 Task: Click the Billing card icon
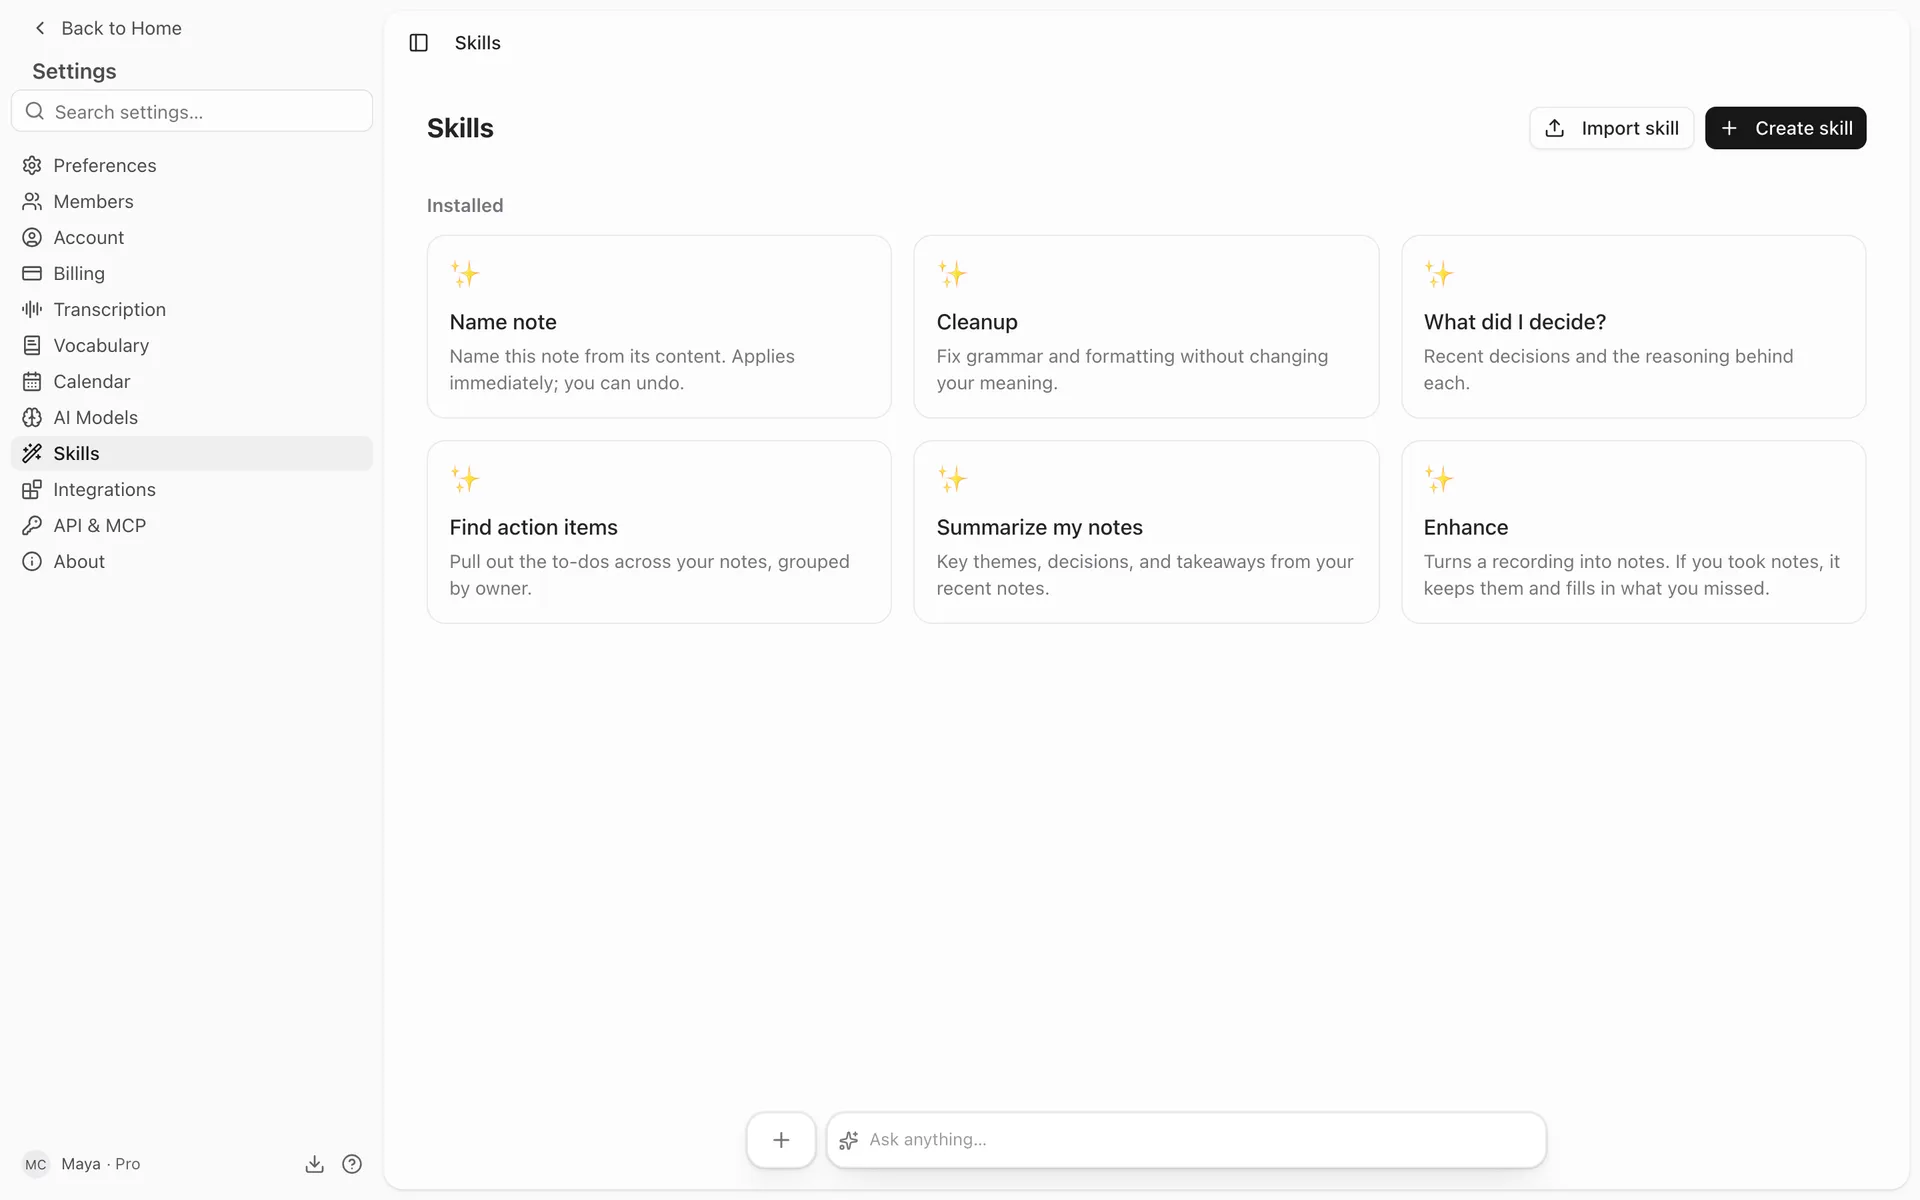[x=32, y=273]
